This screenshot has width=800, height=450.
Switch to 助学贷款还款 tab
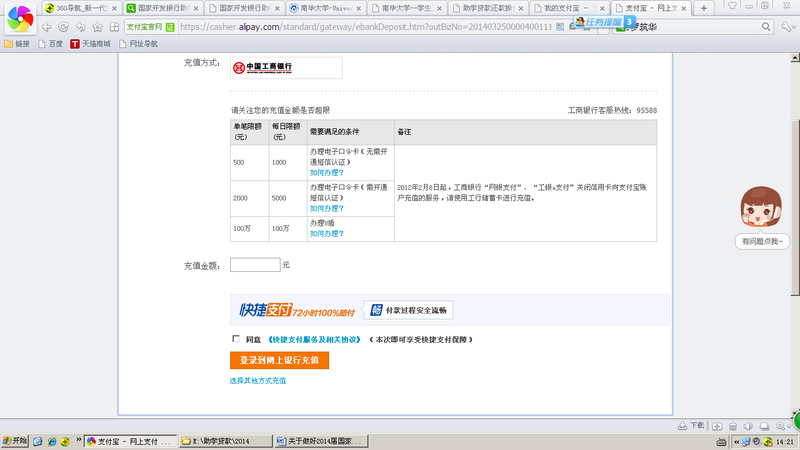(x=488, y=8)
